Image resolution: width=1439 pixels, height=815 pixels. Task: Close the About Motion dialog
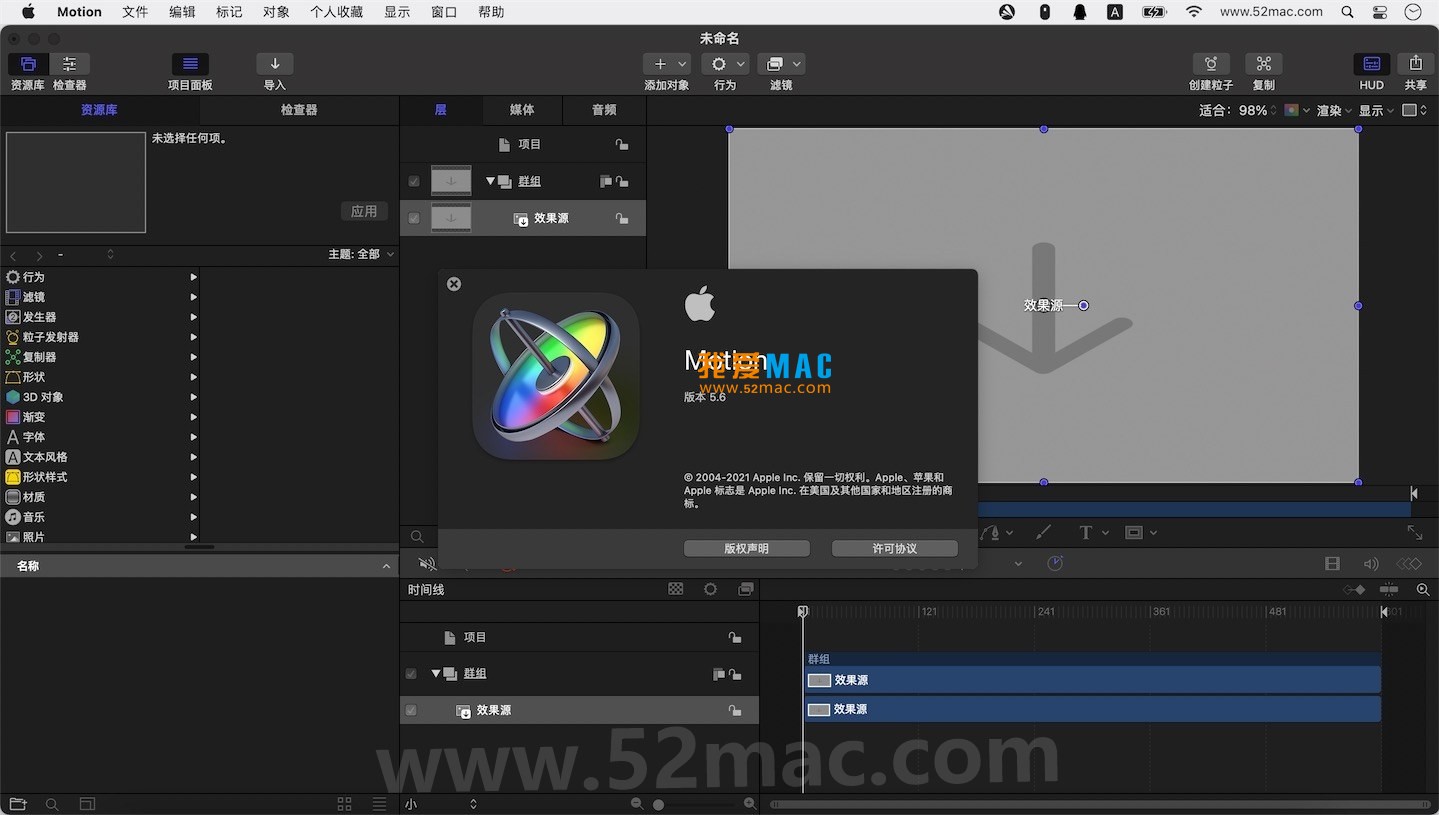point(454,284)
